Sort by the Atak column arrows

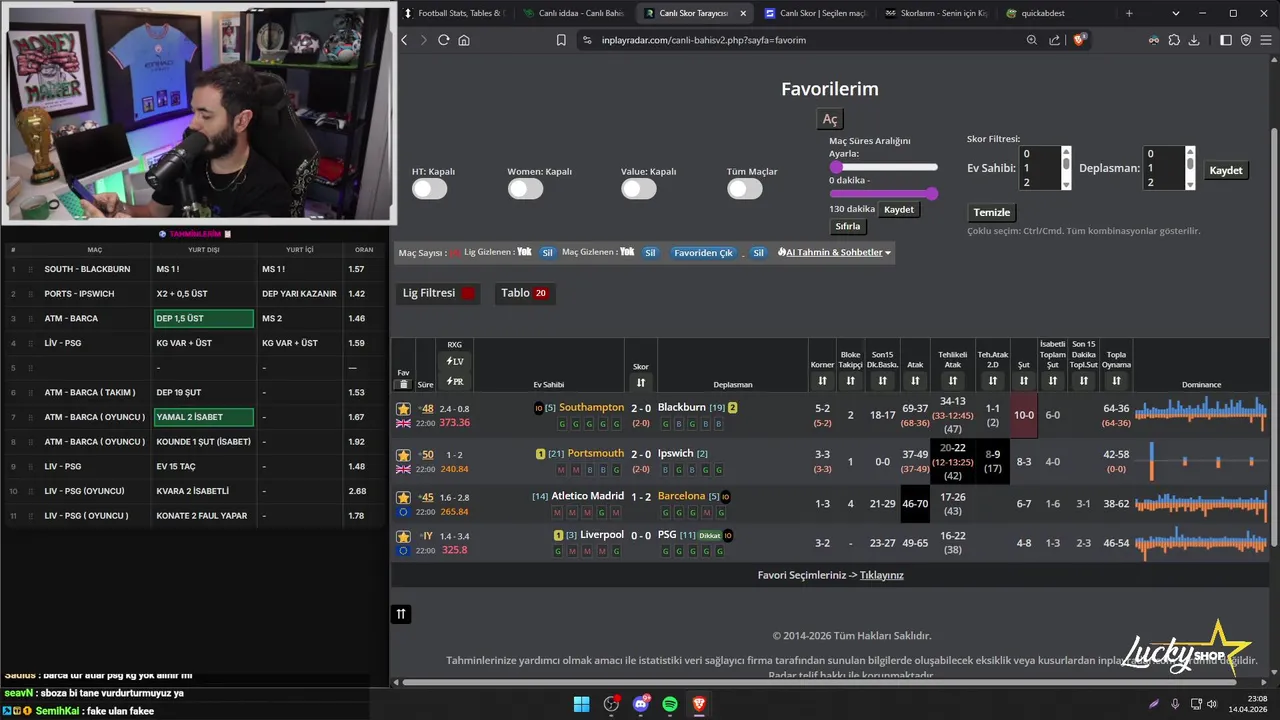click(915, 381)
